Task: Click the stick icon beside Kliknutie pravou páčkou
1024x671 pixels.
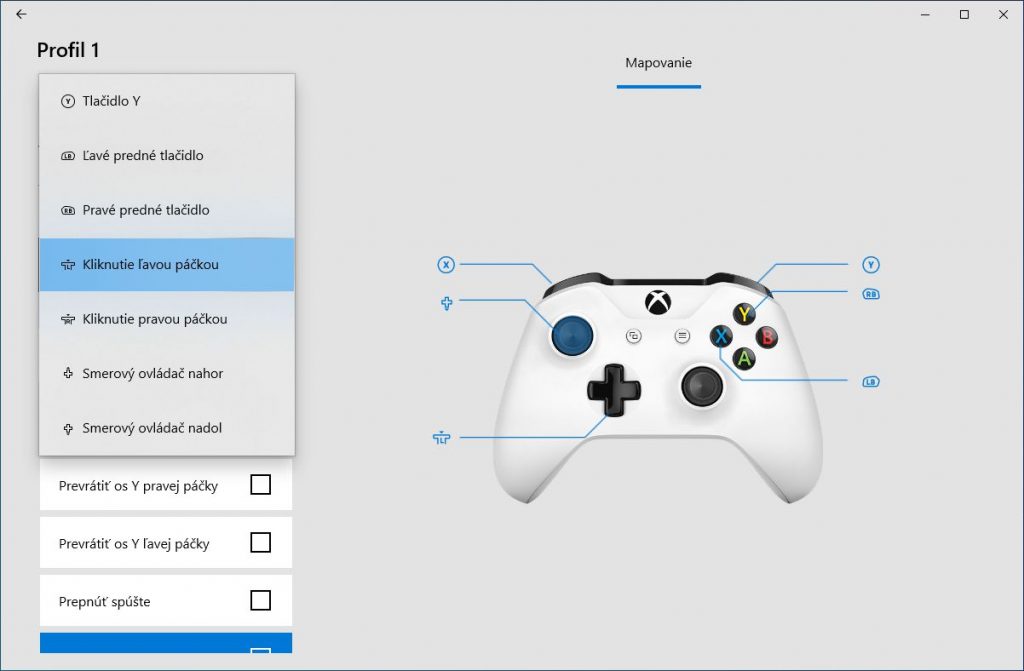Action: click(68, 319)
